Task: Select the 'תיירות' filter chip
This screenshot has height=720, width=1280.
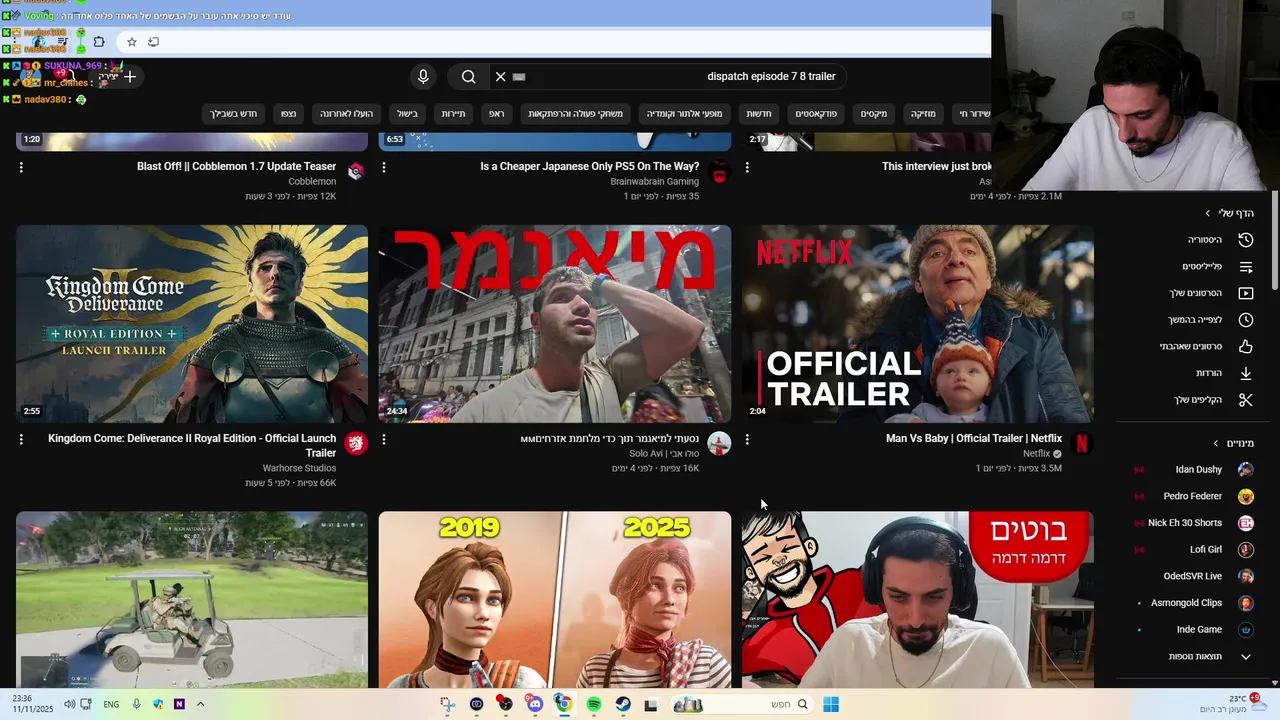Action: 453,114
